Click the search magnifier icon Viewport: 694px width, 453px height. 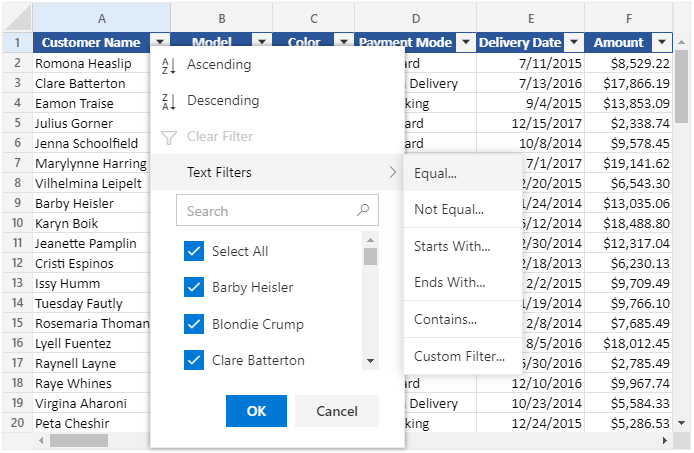(362, 211)
